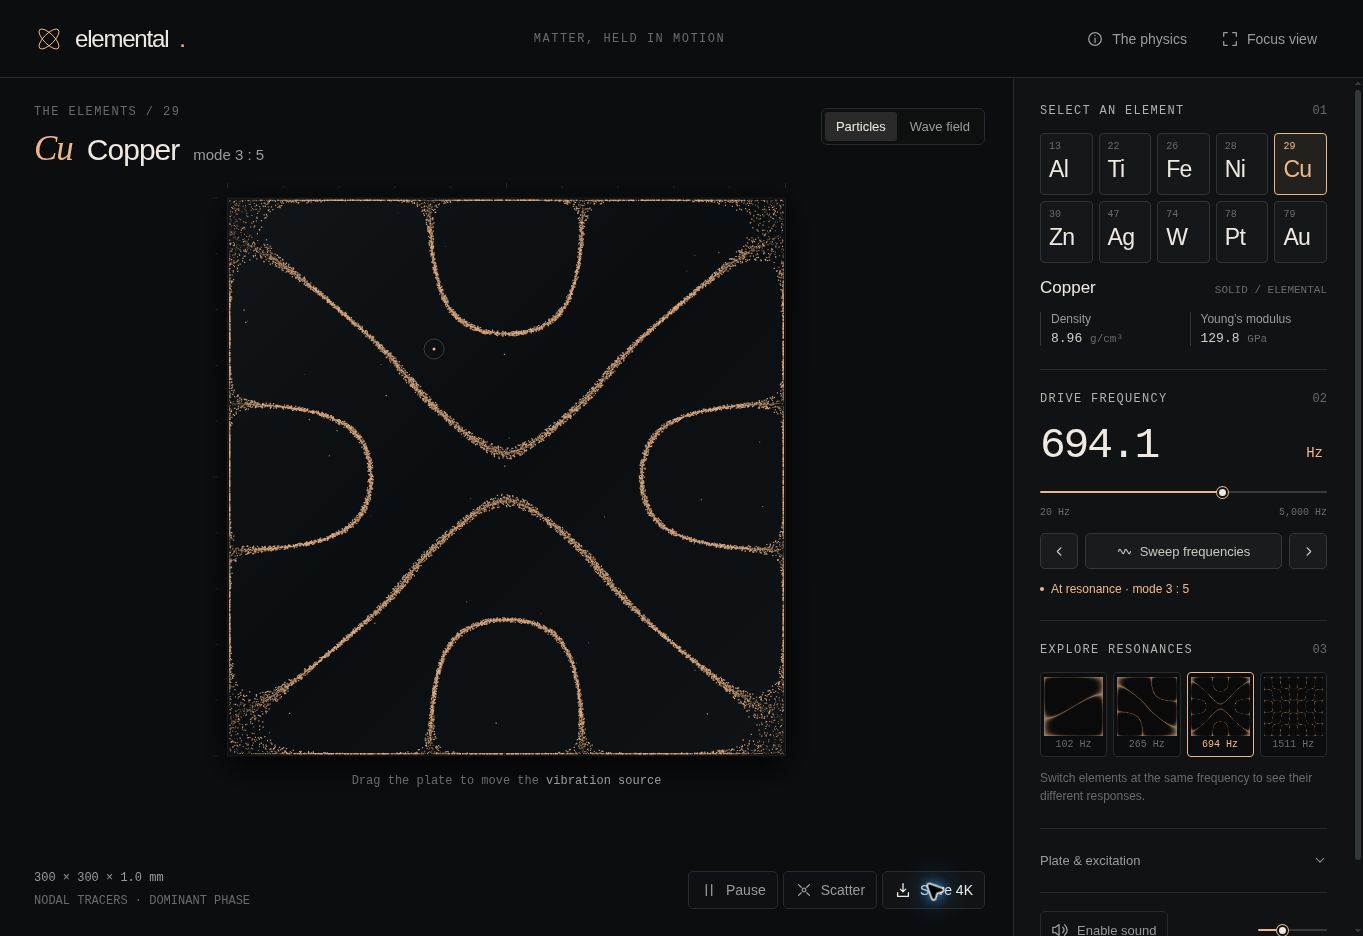Switch to Wave field view
Viewport: 1363px width, 936px height.
(x=939, y=127)
